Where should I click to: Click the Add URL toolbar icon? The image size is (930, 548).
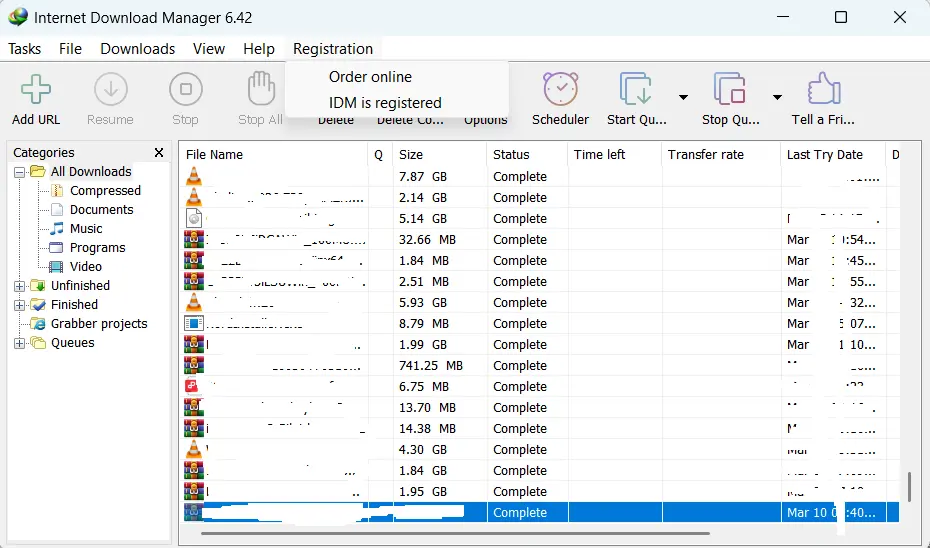click(x=36, y=90)
